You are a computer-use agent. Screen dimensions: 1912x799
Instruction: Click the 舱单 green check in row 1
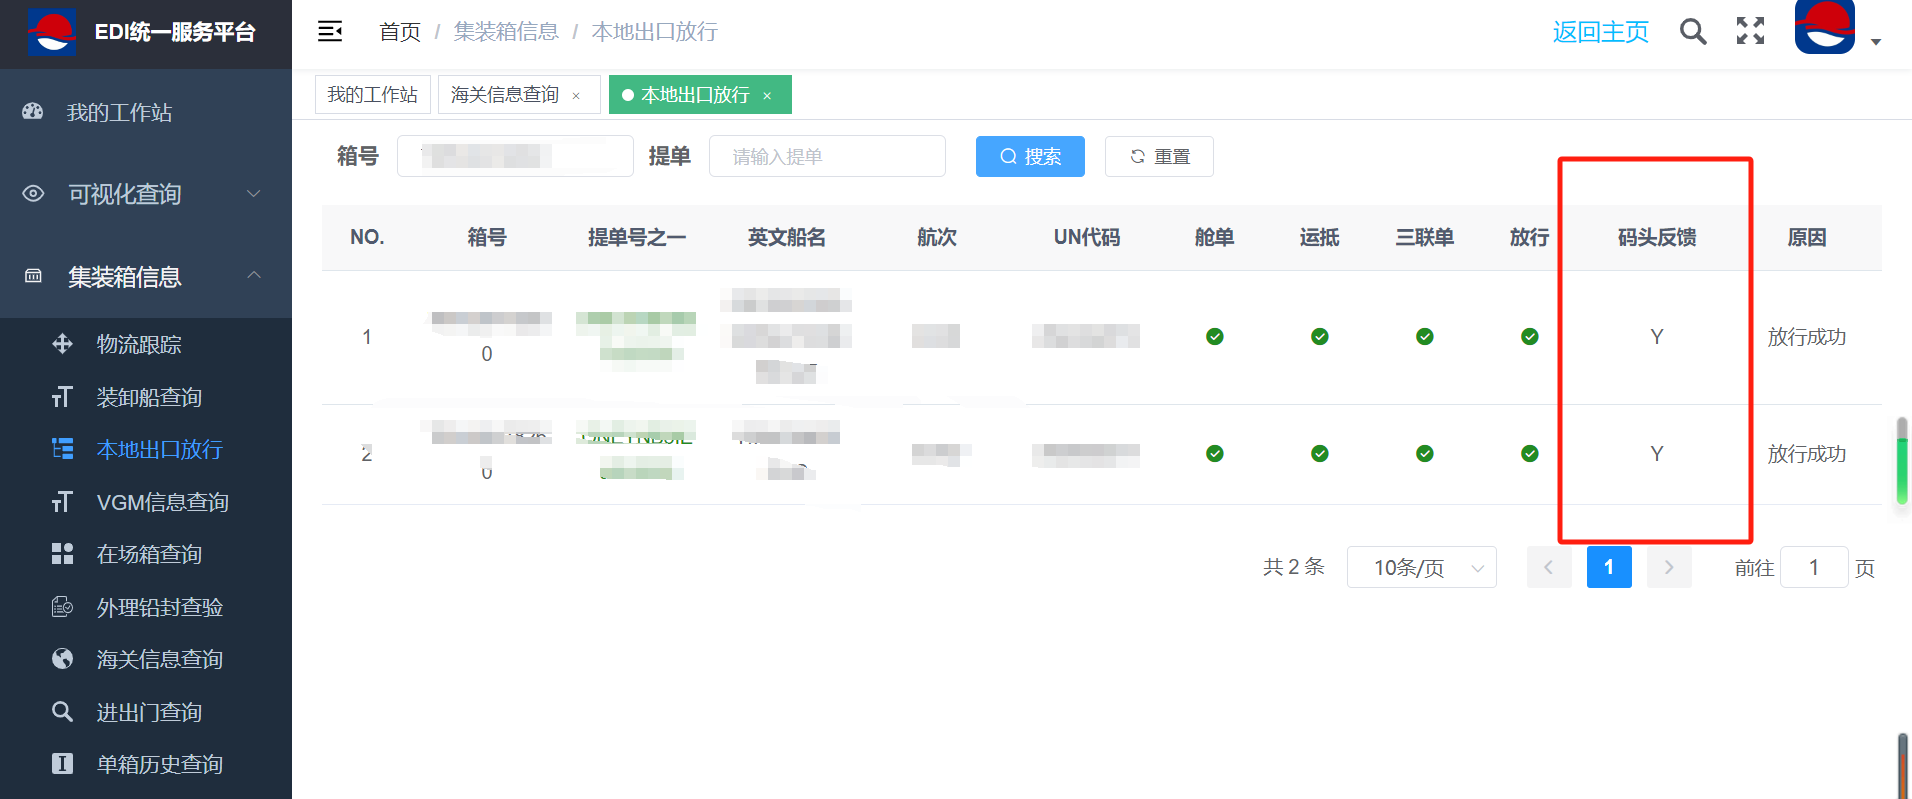[x=1214, y=337]
